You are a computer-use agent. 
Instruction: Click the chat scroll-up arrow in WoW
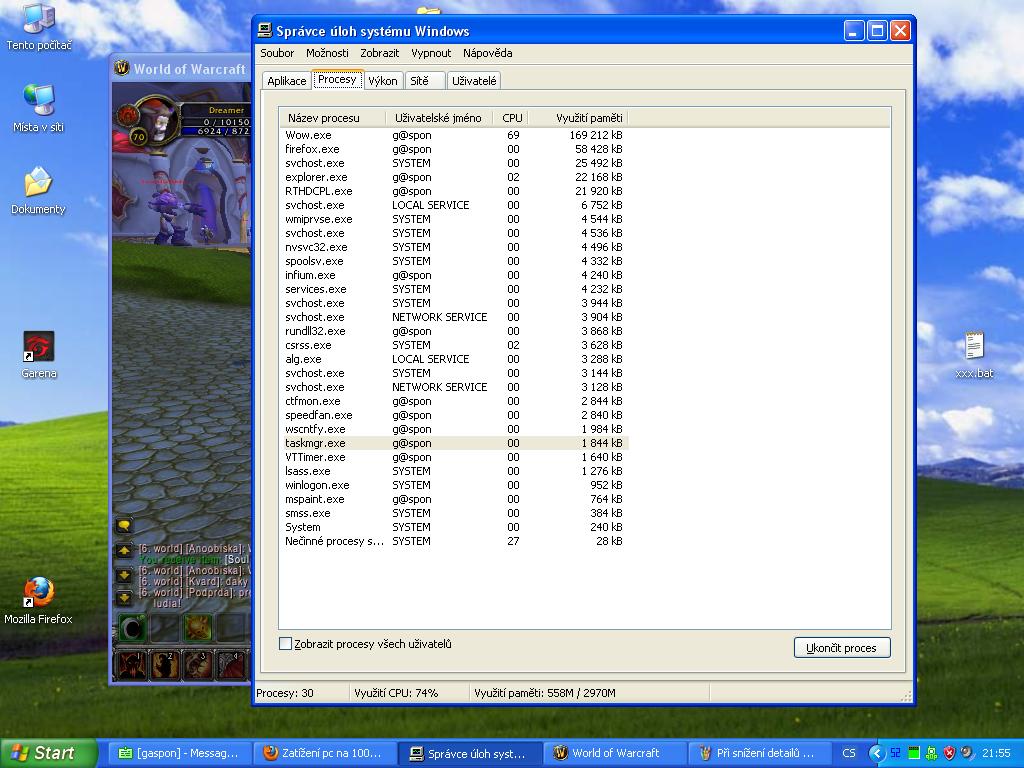click(x=123, y=551)
